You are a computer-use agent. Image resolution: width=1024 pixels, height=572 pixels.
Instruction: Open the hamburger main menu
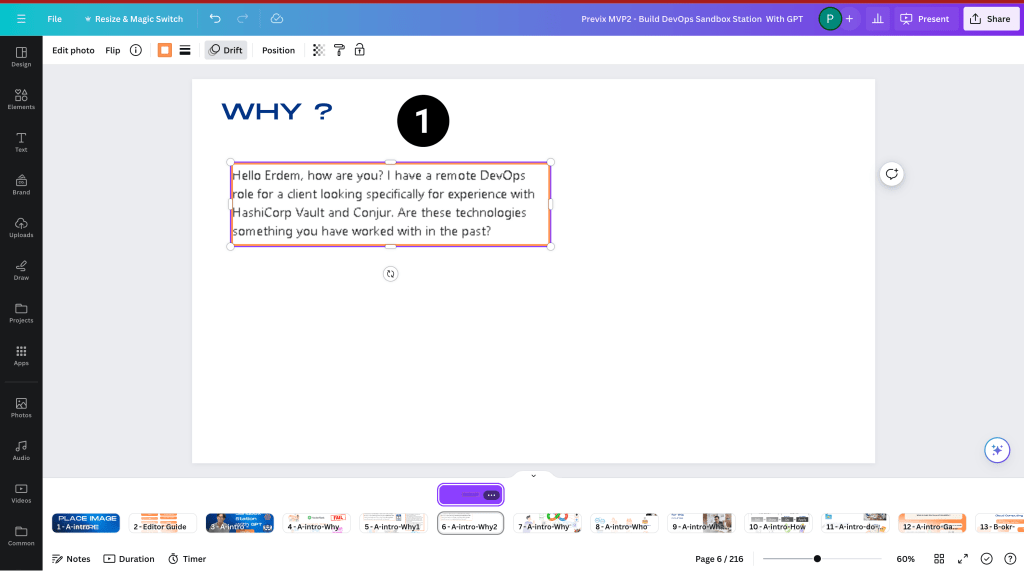[x=21, y=19]
